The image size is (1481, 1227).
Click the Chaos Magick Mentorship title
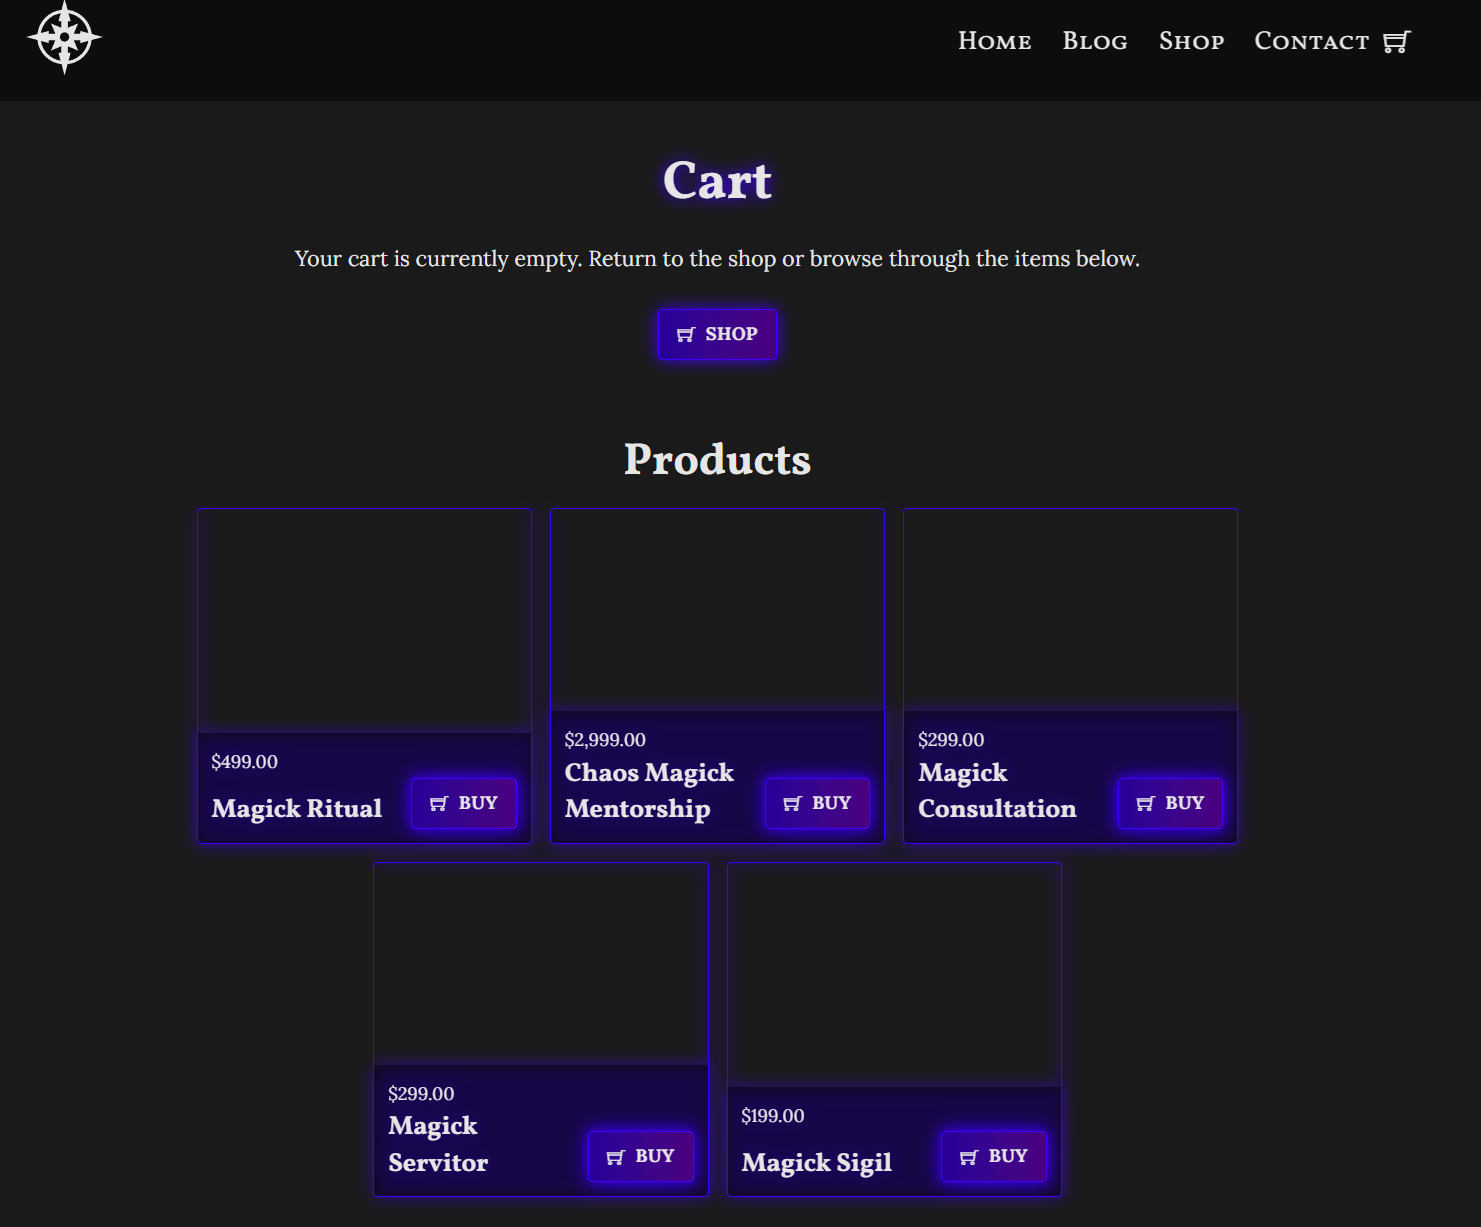[649, 790]
